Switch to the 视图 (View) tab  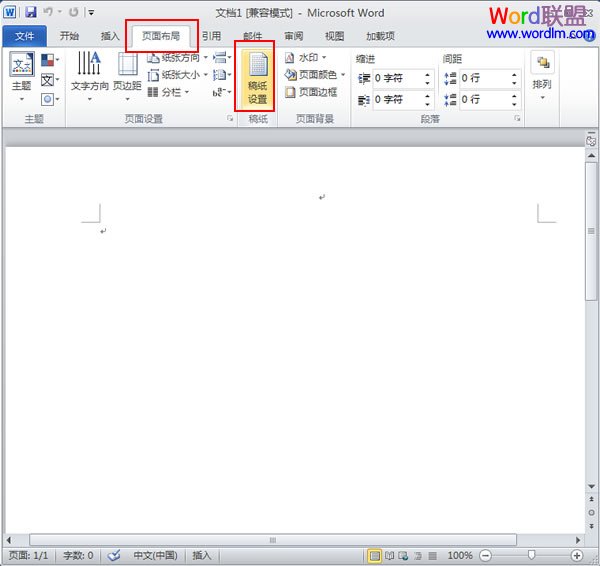coord(334,36)
